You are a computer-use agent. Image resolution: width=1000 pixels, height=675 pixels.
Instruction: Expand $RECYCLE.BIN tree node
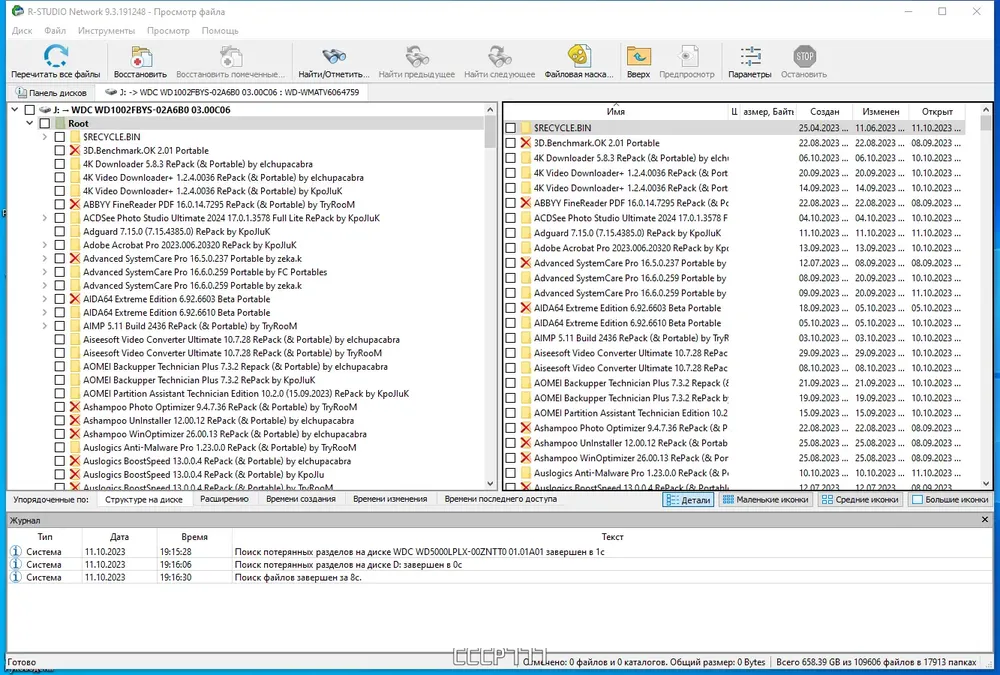[45, 137]
